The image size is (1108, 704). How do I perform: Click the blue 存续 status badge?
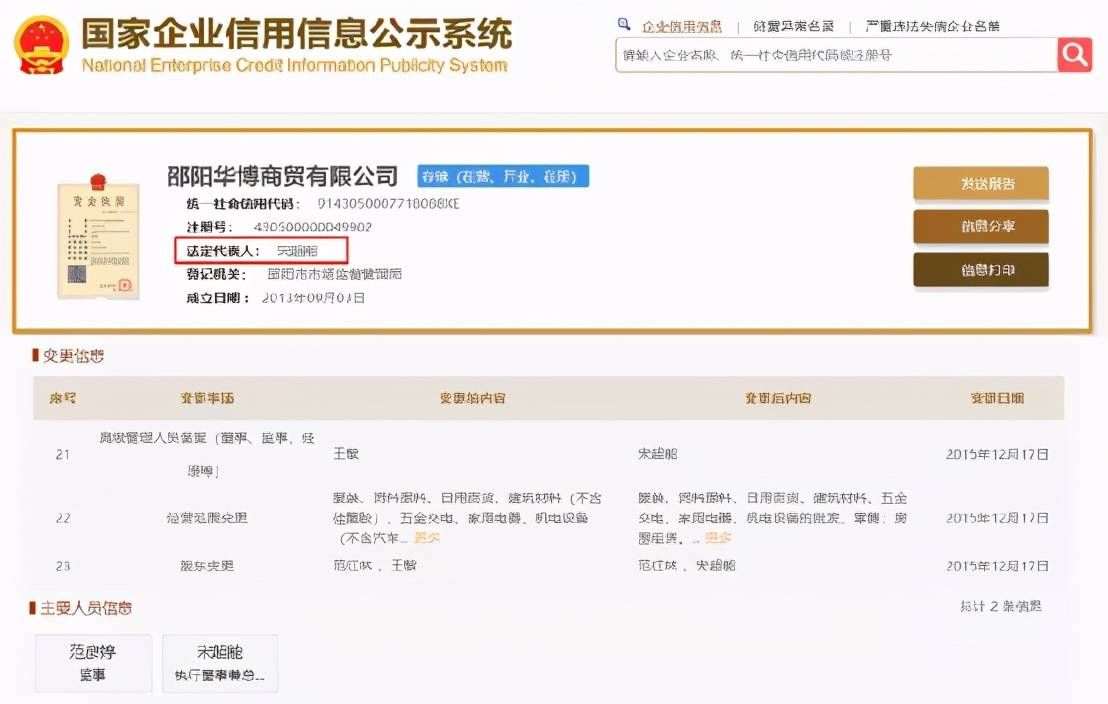coord(503,177)
